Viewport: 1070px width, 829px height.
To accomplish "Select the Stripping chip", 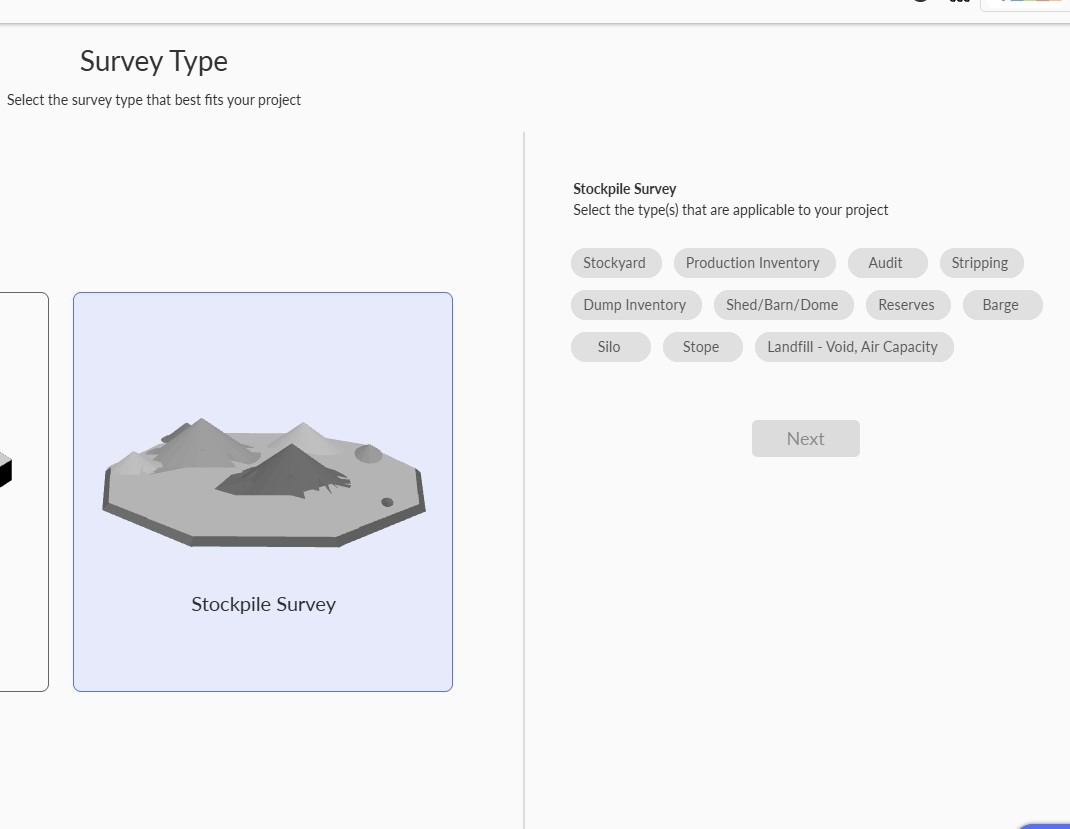I will tap(981, 263).
